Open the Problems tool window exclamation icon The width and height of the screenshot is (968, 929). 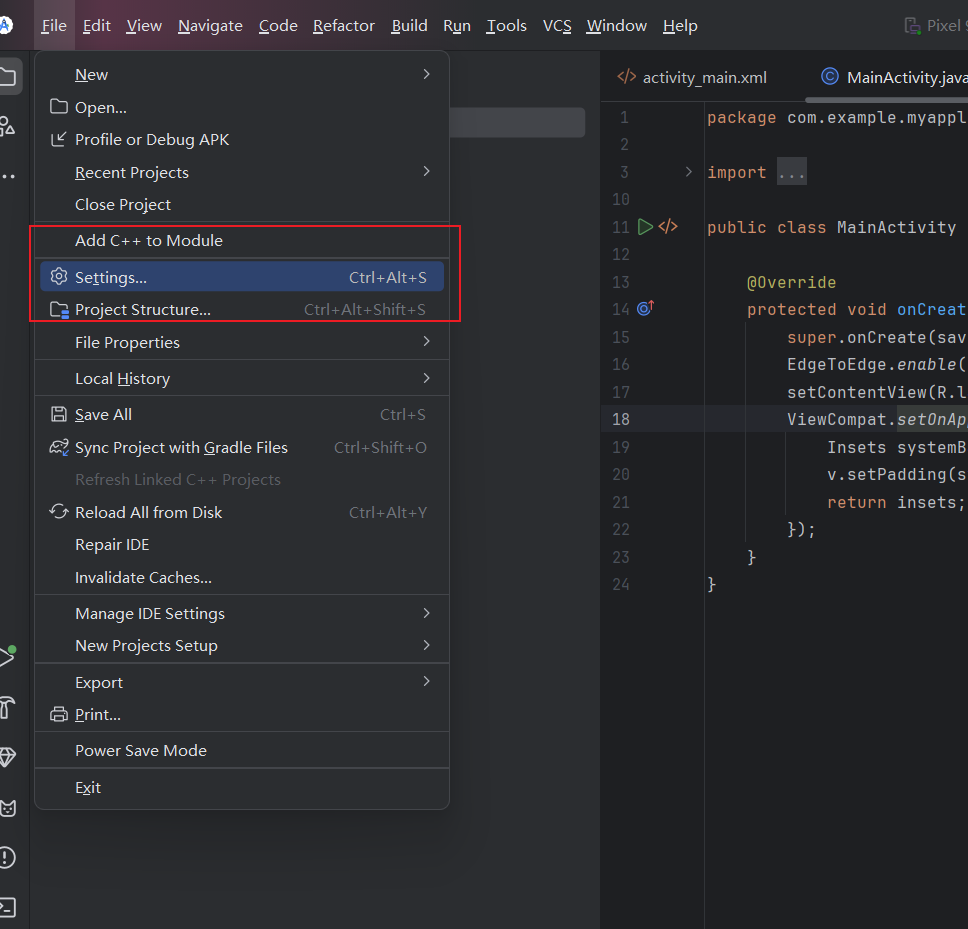8,857
